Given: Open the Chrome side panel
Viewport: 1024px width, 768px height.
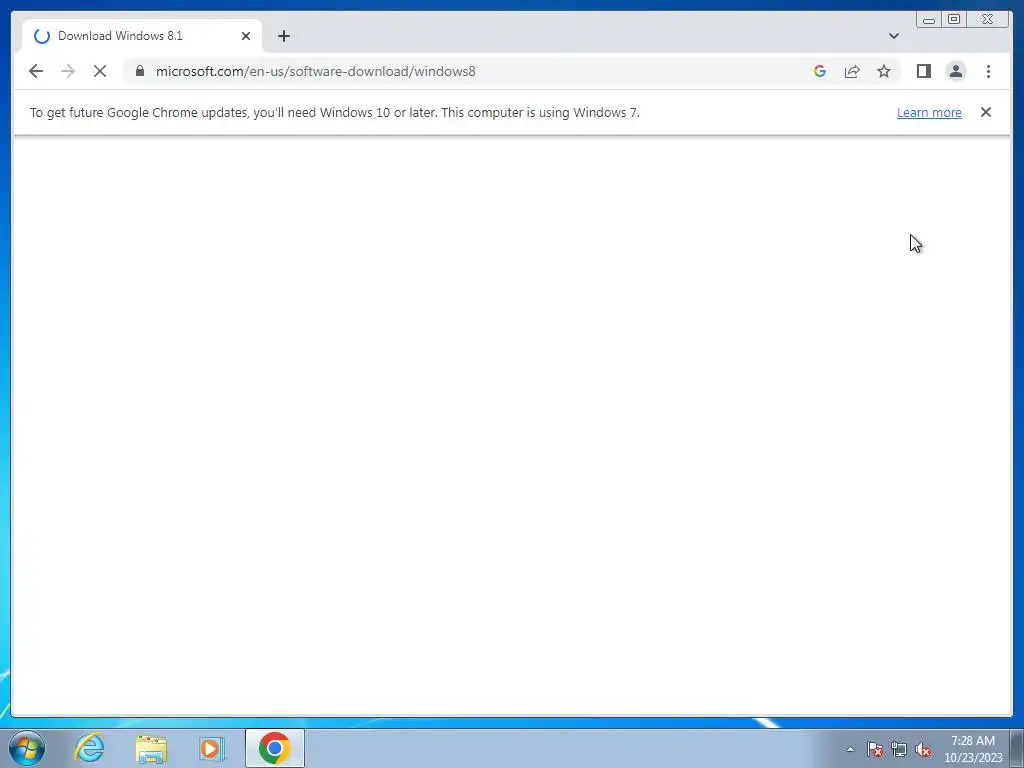Looking at the screenshot, I should (x=923, y=71).
